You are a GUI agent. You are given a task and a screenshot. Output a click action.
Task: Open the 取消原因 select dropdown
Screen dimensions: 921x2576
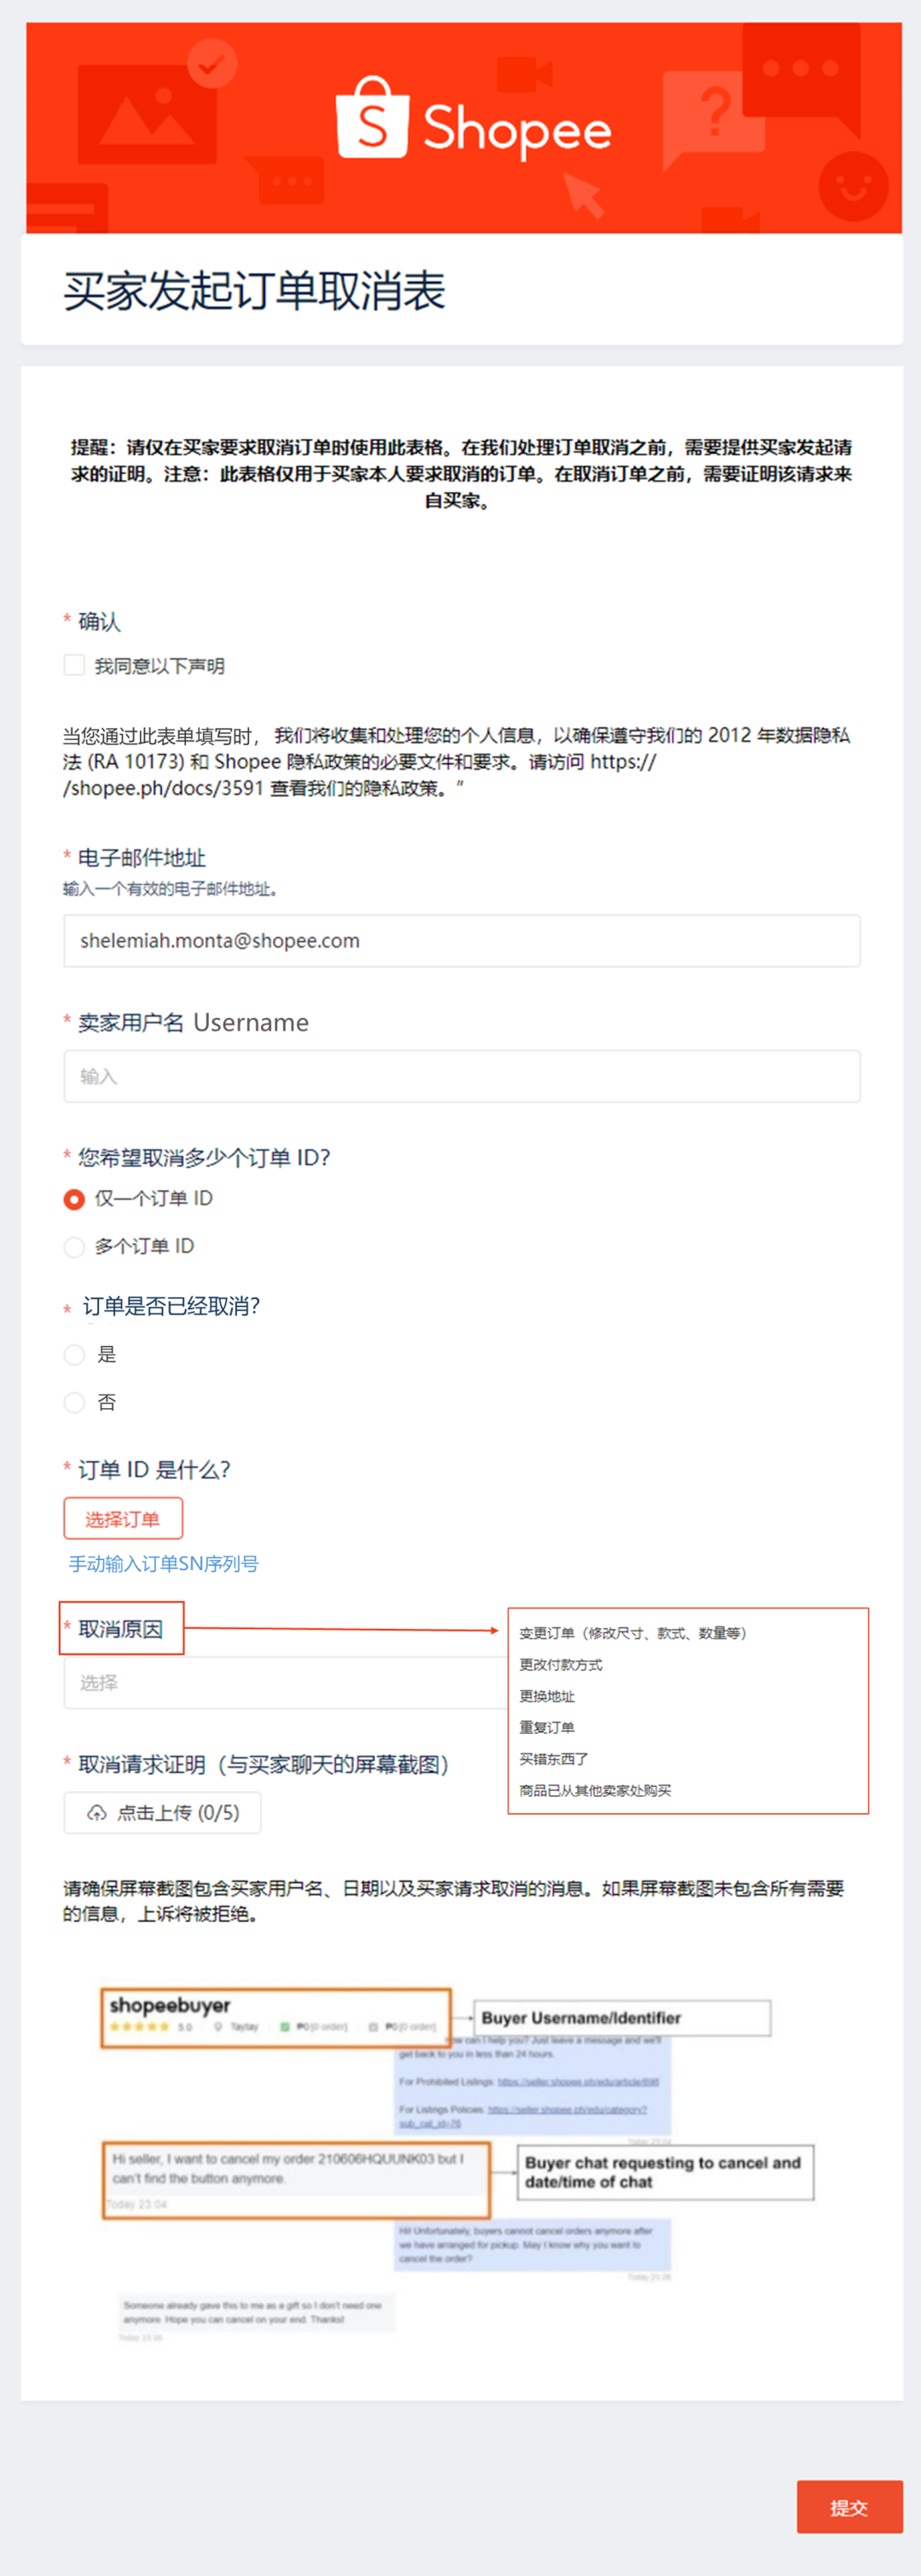(x=286, y=1683)
